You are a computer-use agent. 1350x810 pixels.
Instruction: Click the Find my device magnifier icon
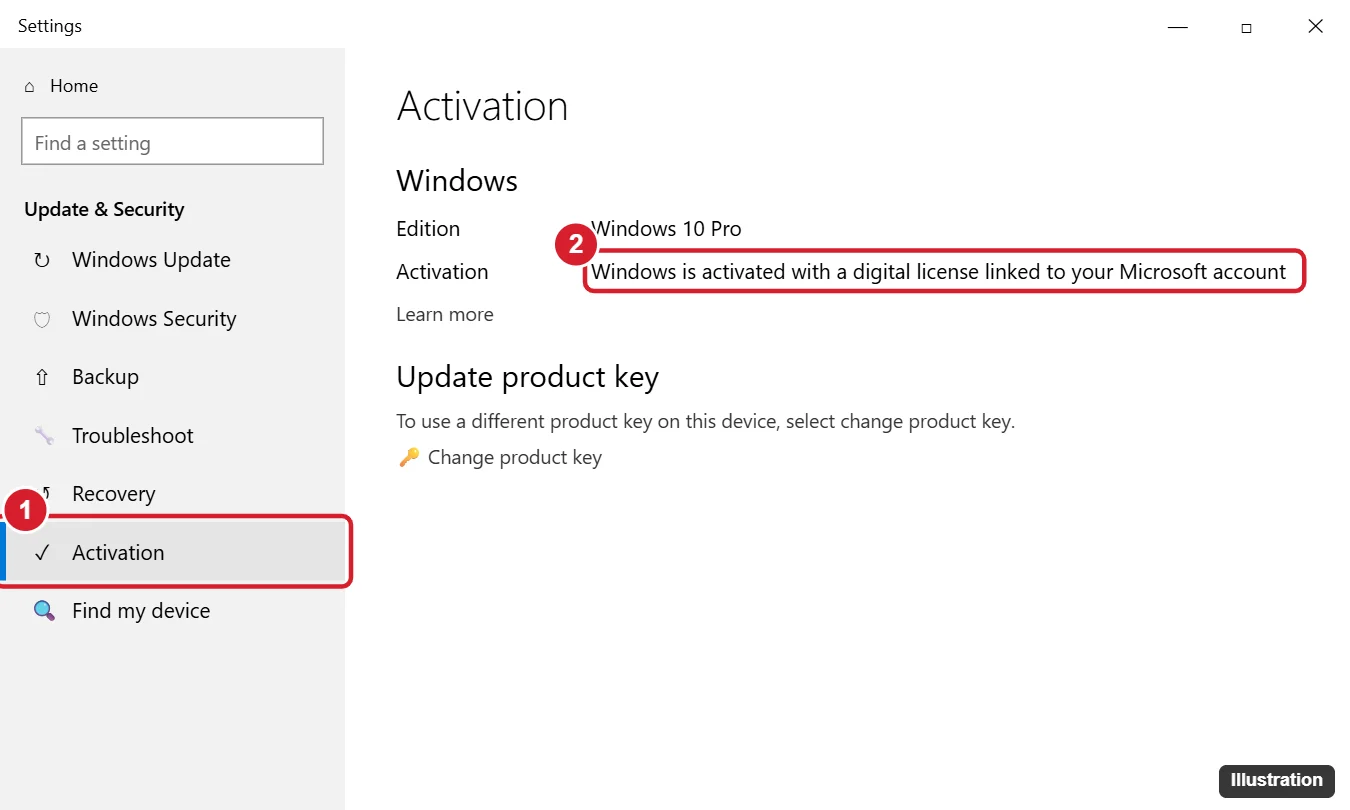click(x=44, y=611)
